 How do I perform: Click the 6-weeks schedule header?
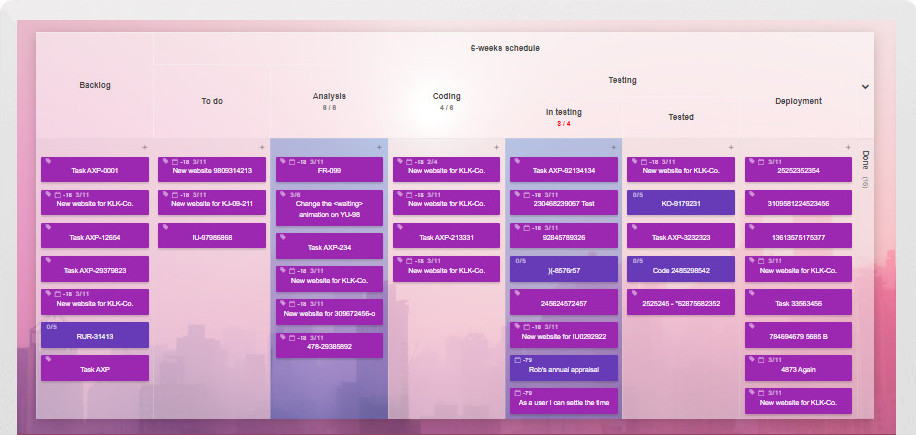point(505,48)
